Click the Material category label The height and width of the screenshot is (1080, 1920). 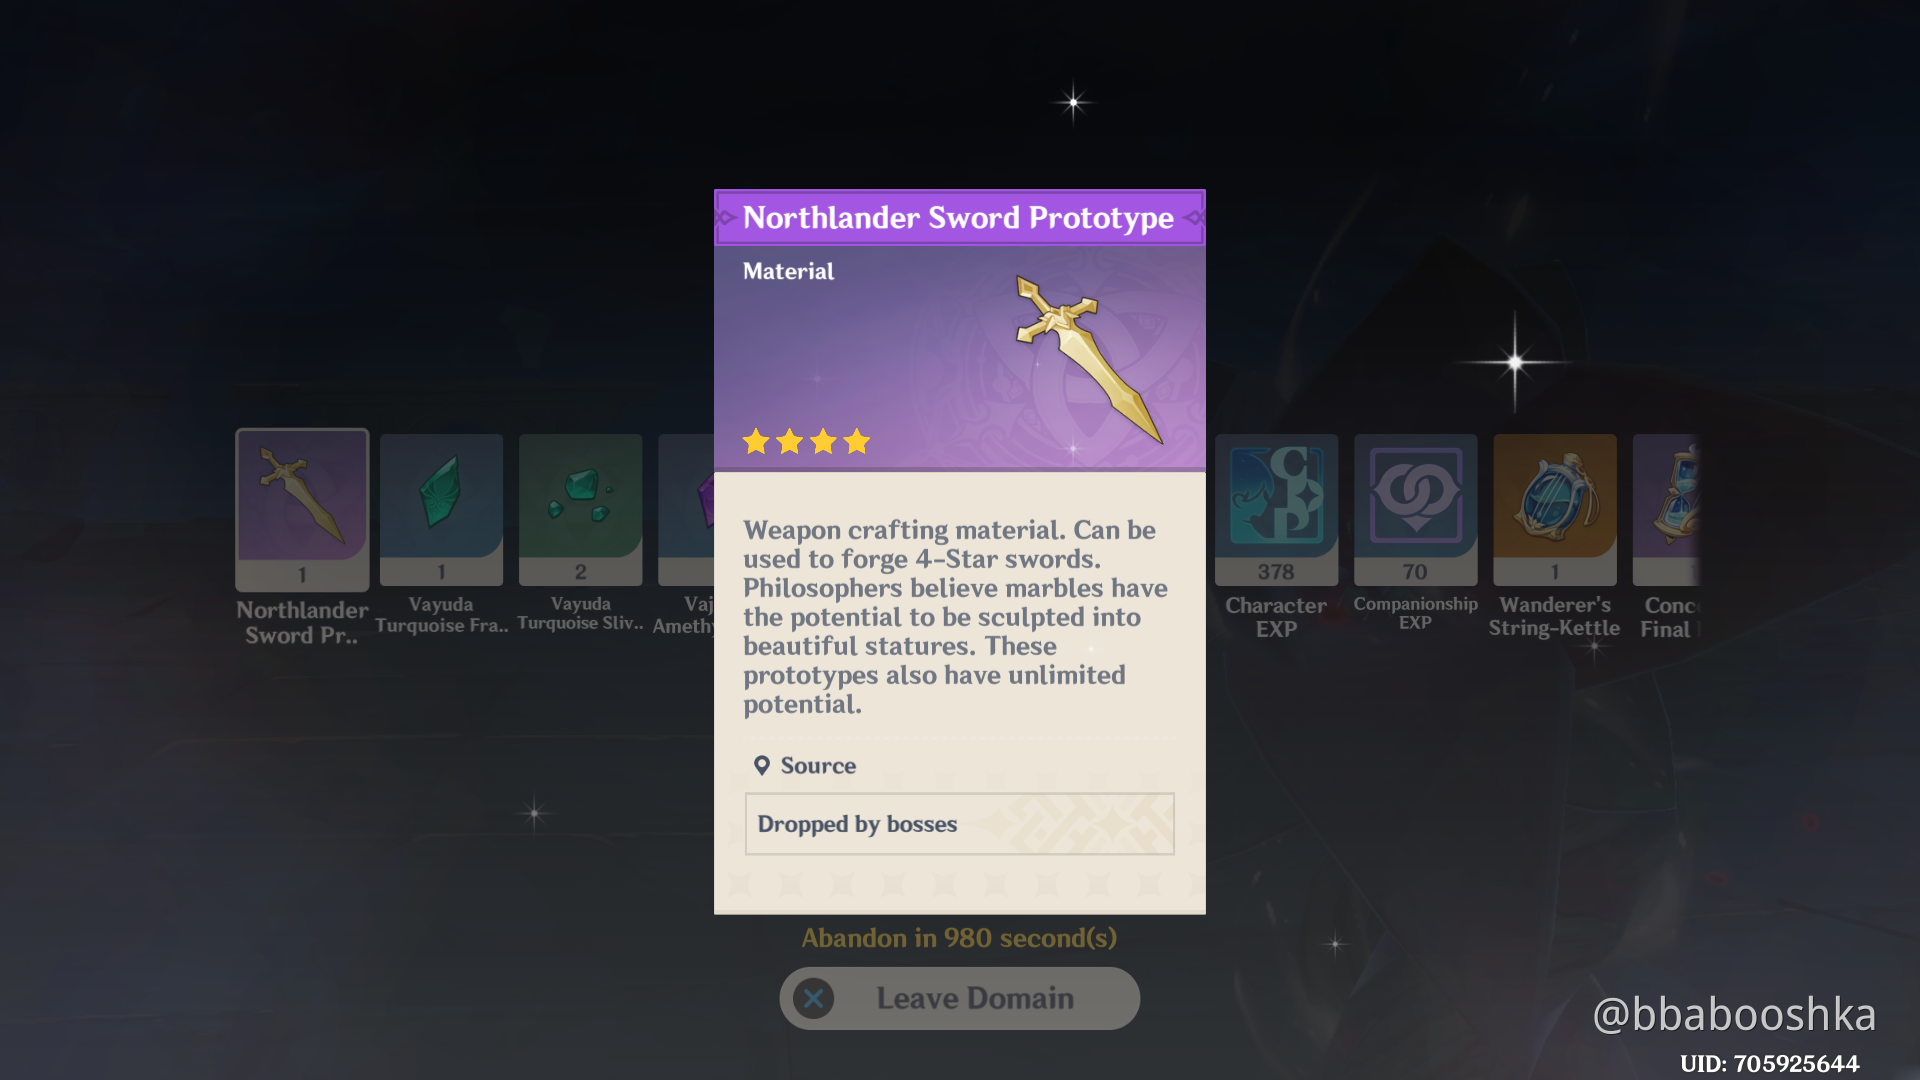[x=788, y=271]
